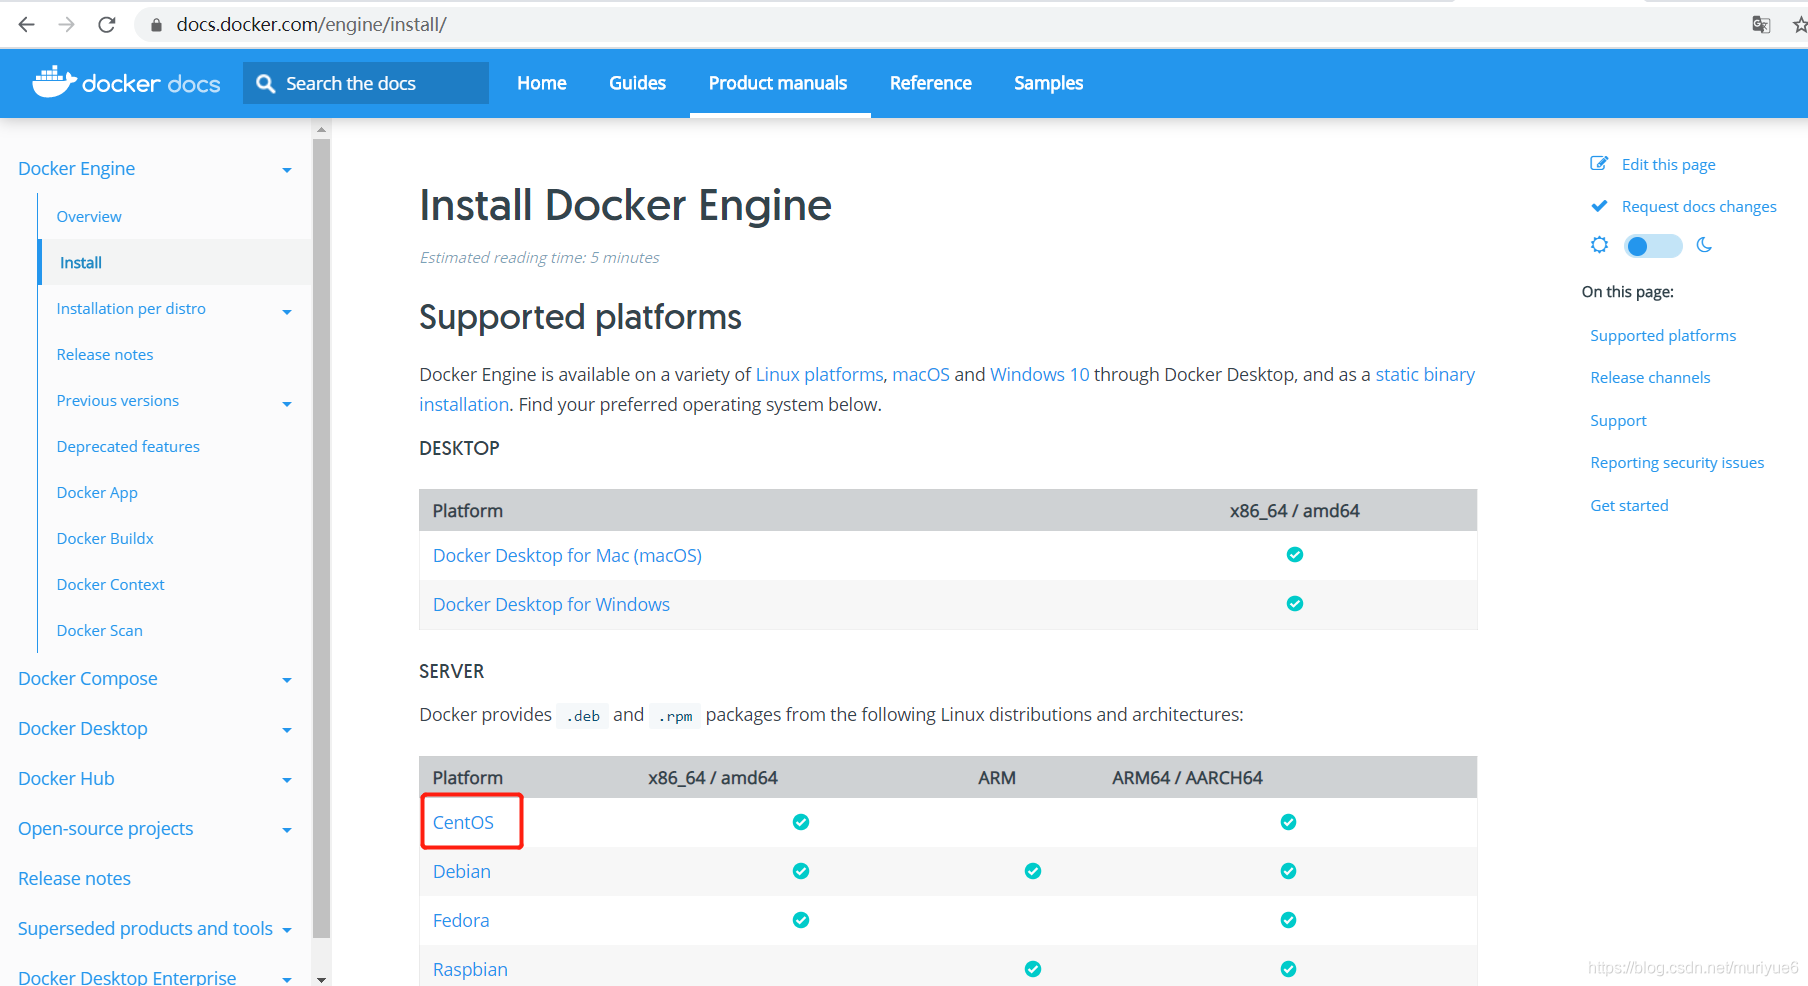Click the sun light-mode icon
This screenshot has width=1808, height=986.
(x=1599, y=245)
